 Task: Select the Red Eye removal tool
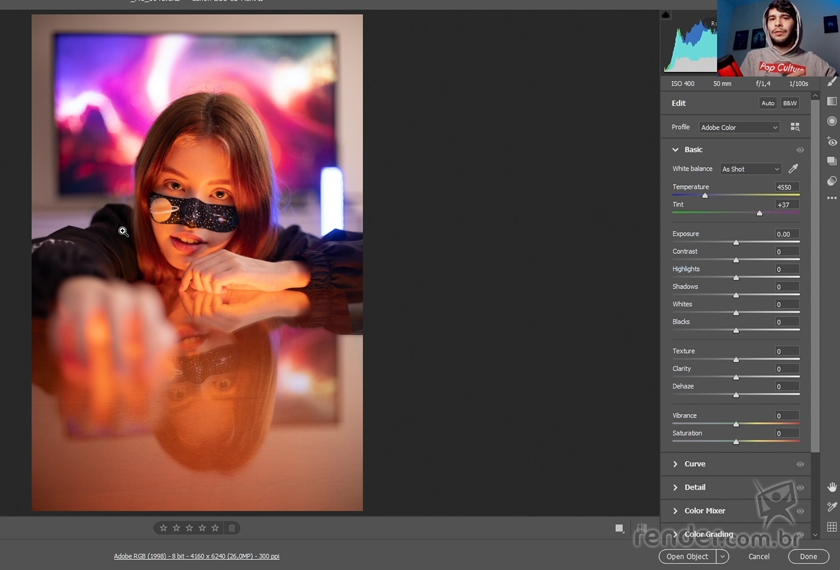click(x=831, y=142)
